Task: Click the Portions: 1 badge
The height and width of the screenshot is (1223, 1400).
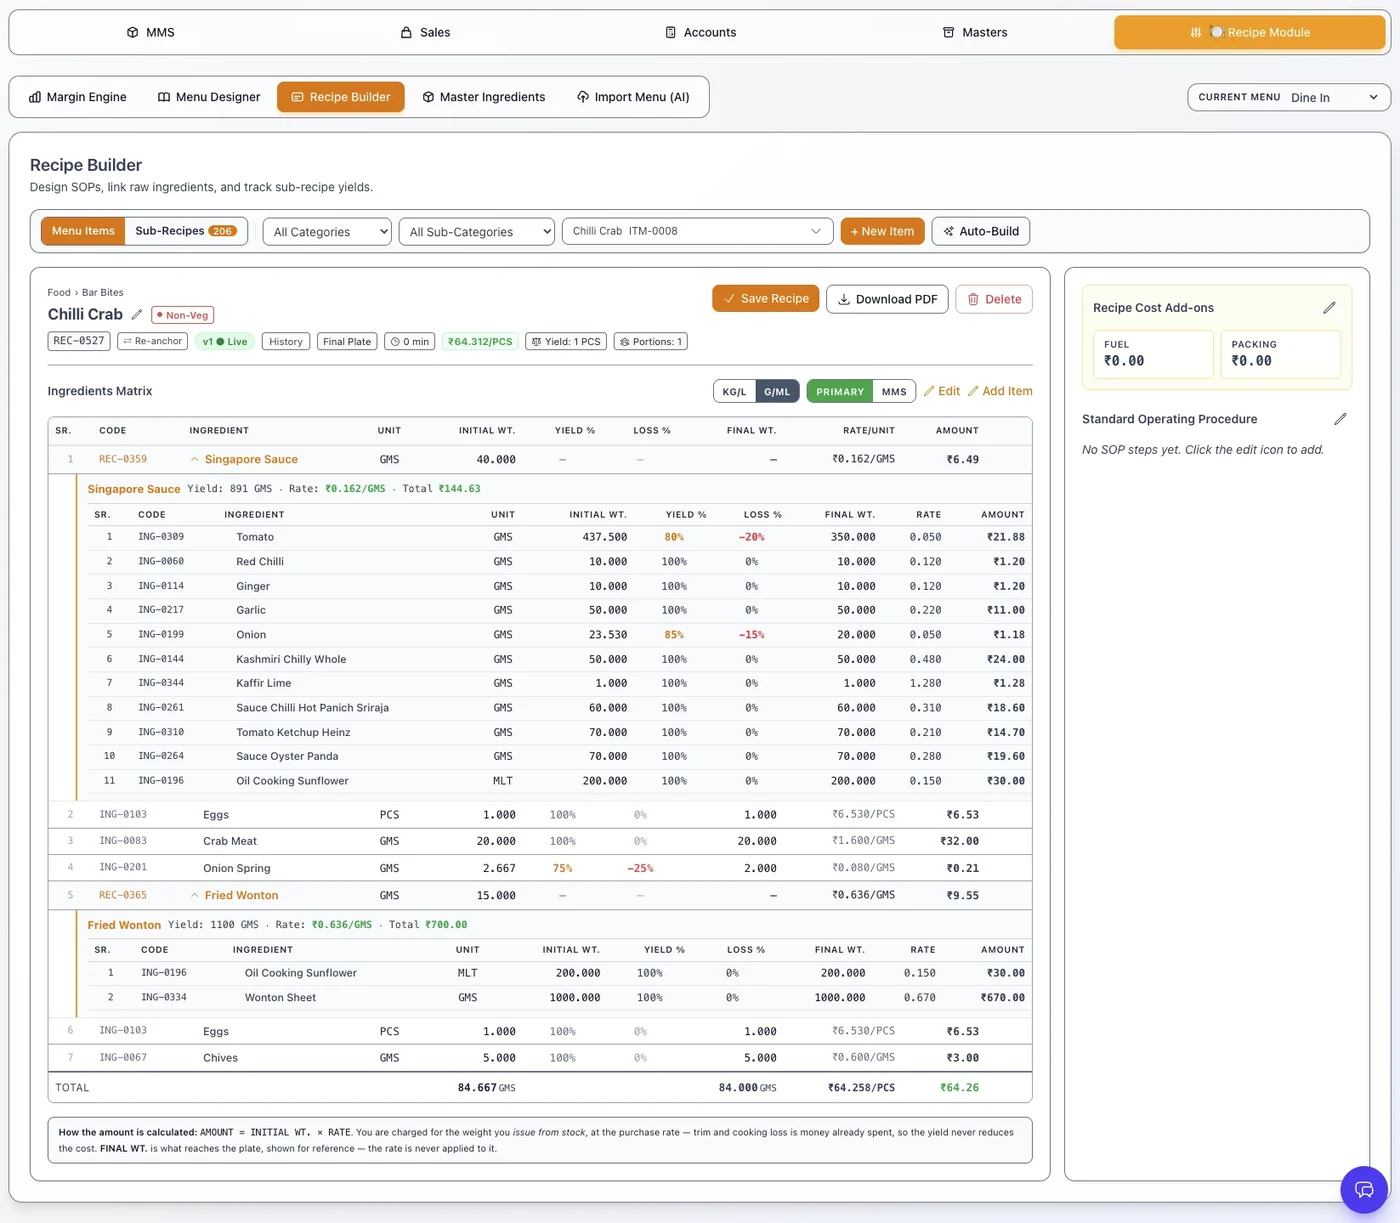Action: 651,341
